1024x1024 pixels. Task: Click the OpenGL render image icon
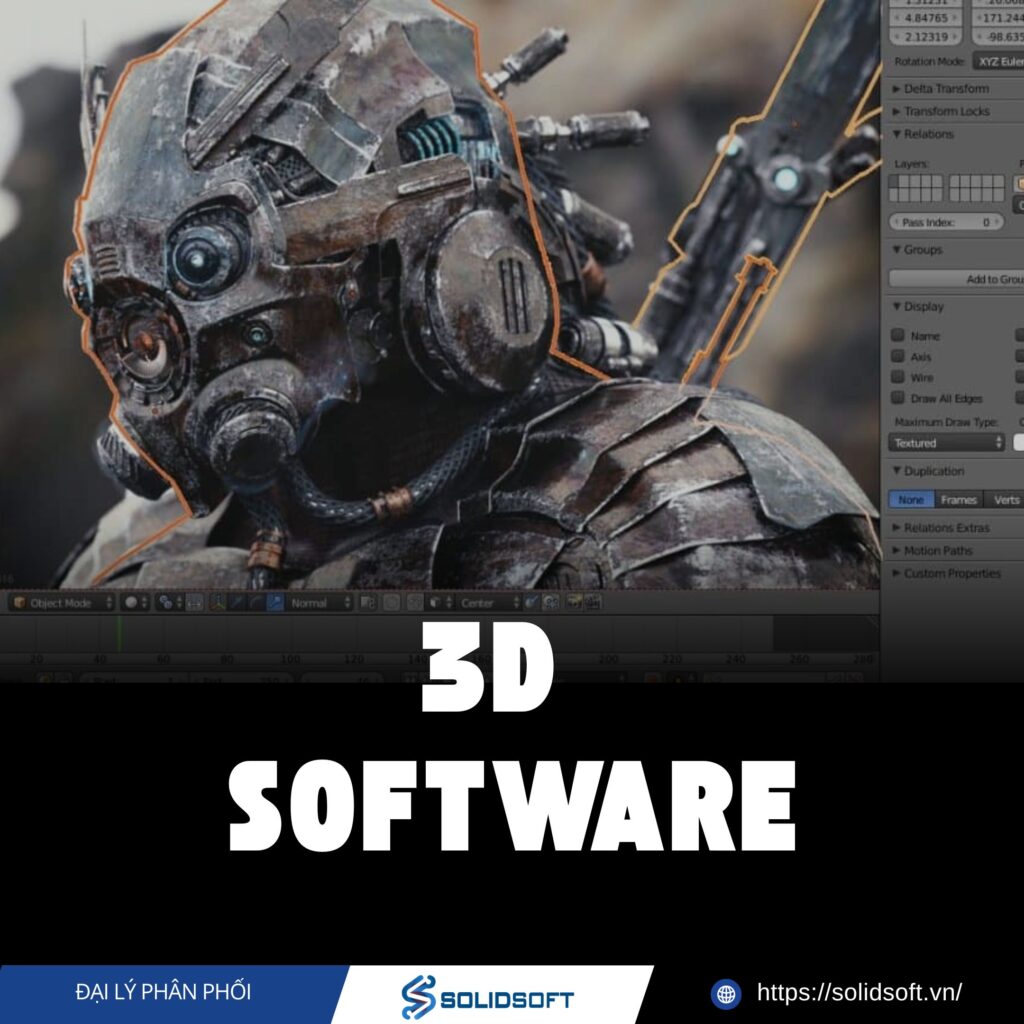[574, 603]
